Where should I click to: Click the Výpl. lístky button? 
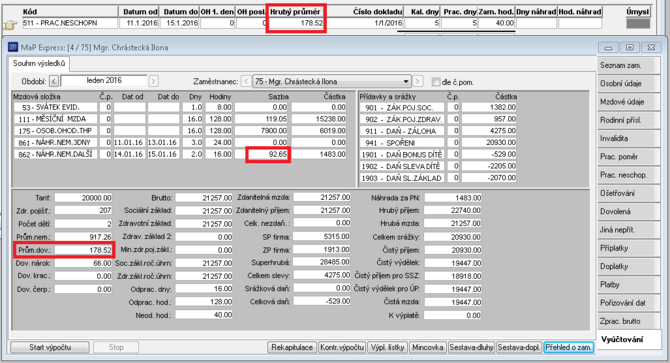tap(388, 347)
